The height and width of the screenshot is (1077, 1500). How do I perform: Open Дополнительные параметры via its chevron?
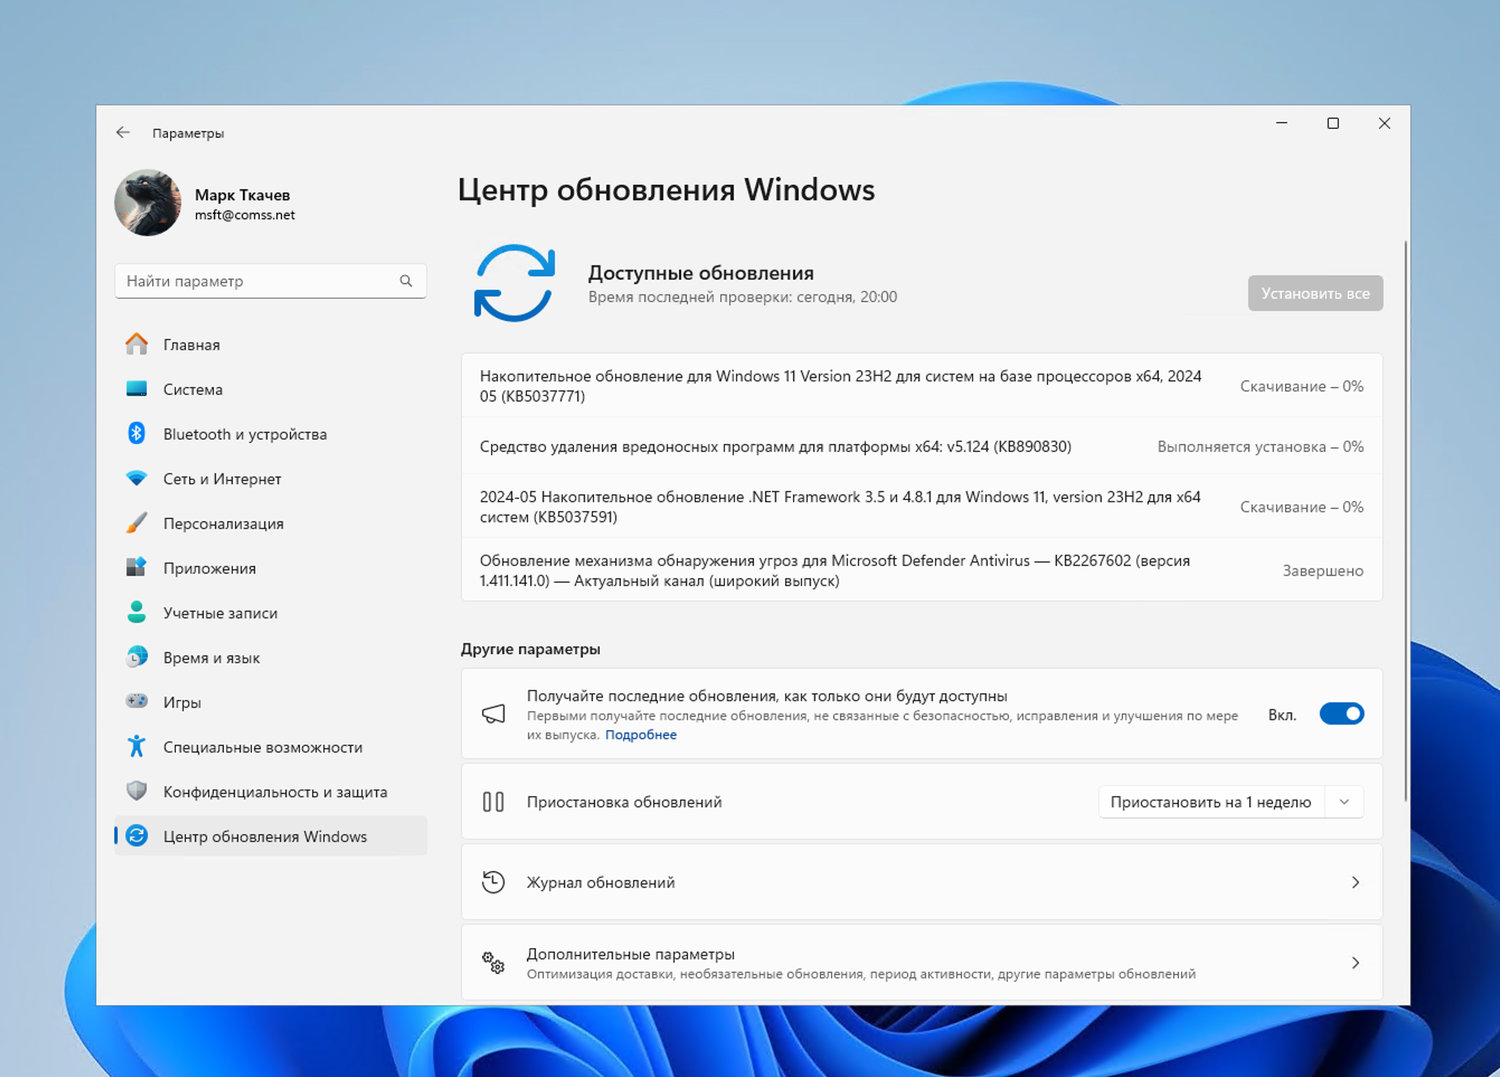(x=1355, y=963)
